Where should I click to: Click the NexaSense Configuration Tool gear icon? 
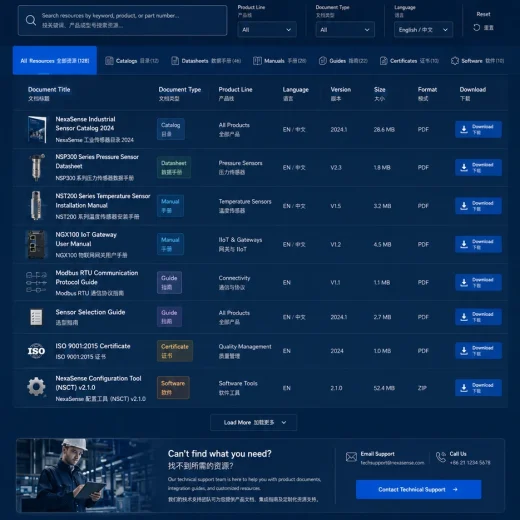point(36,387)
